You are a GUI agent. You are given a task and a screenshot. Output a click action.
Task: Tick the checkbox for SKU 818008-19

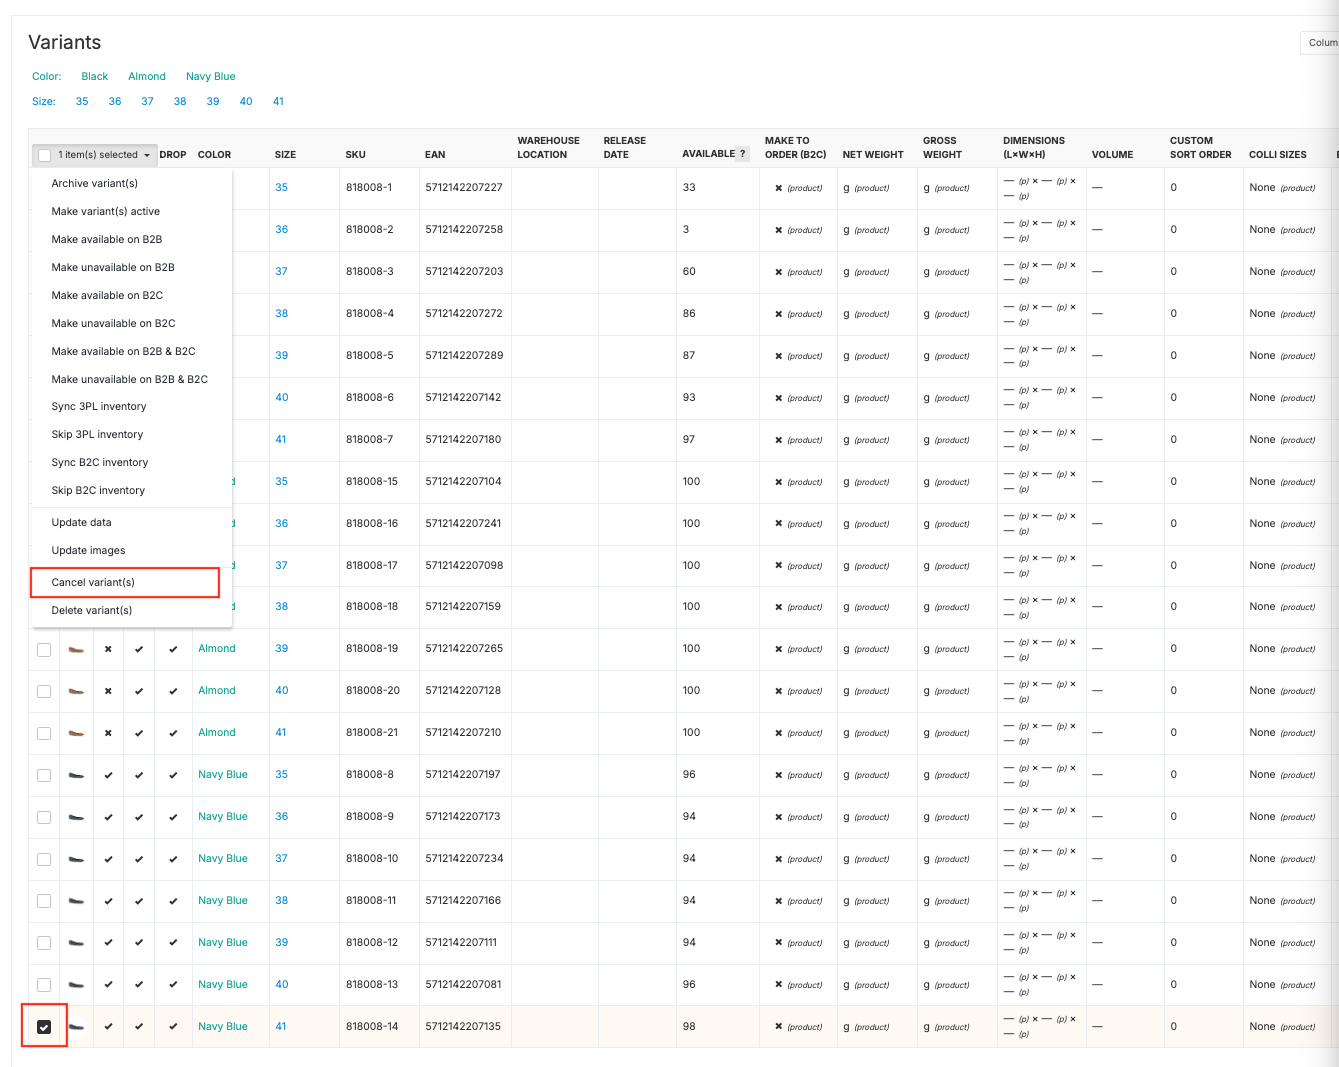point(44,649)
